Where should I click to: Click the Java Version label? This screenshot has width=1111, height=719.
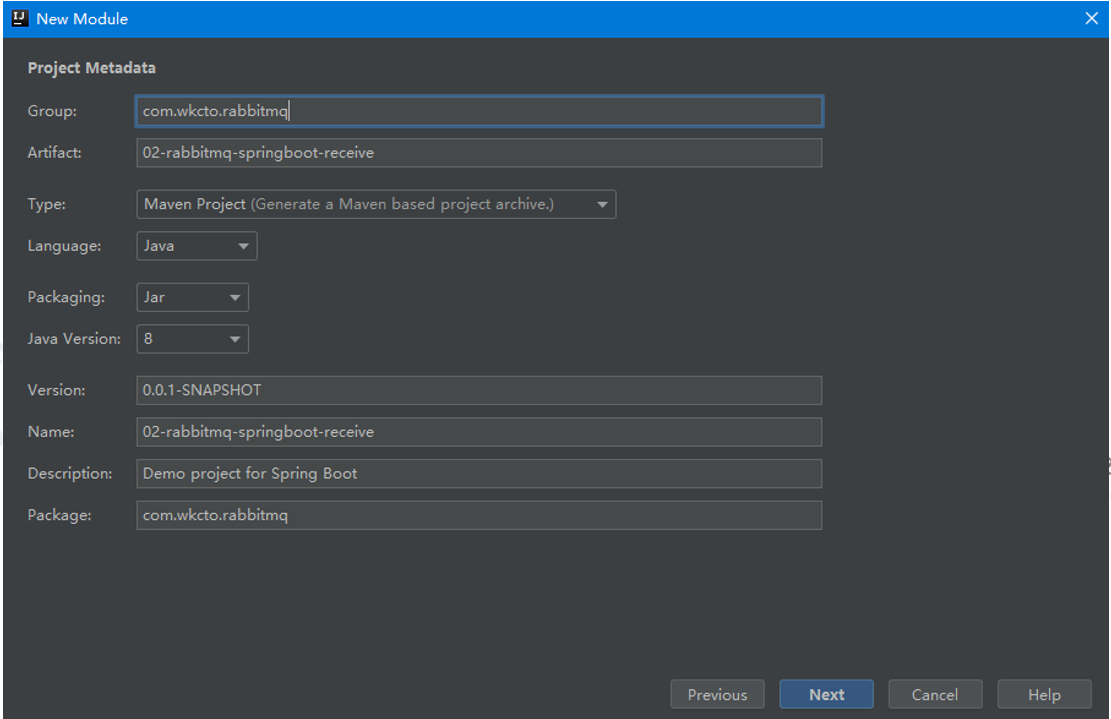pyautogui.click(x=74, y=339)
